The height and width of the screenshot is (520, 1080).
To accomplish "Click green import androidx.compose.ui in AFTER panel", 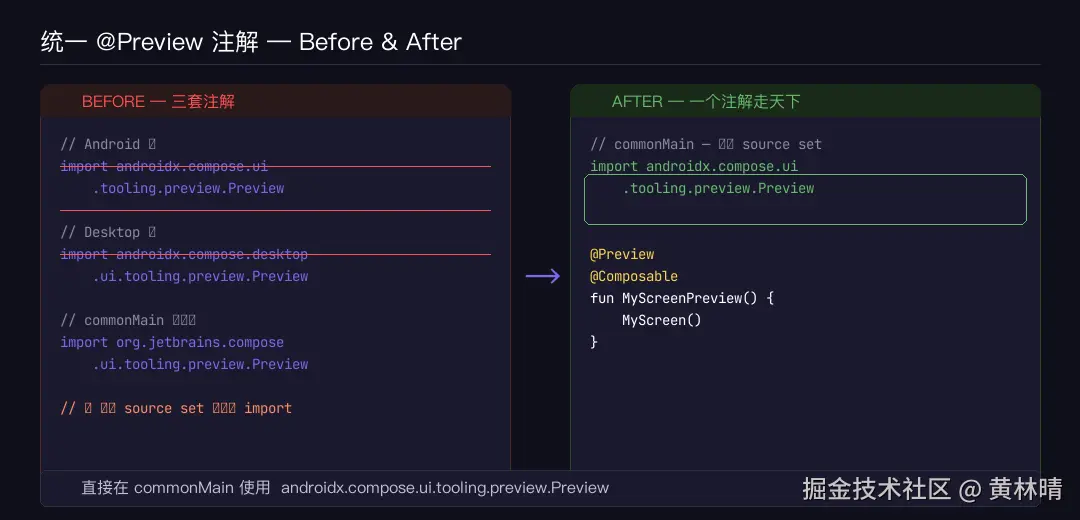I will 694,166.
